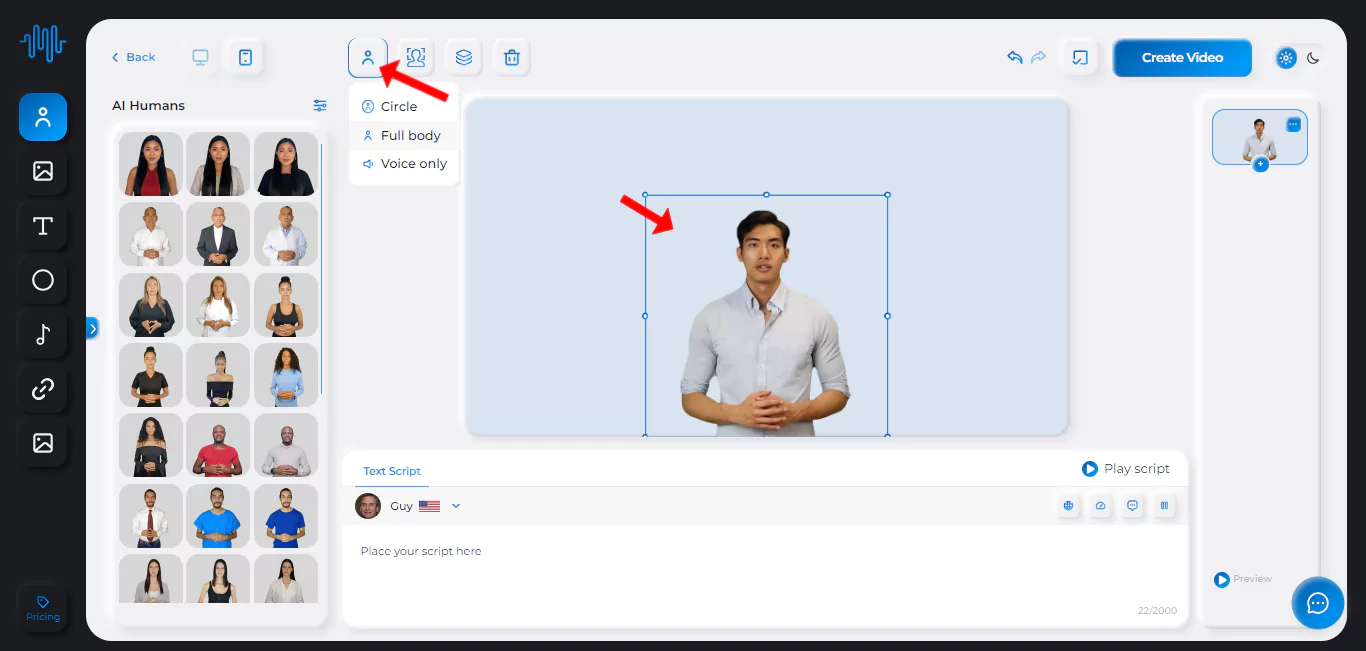Select Circle avatar style option

pos(404,106)
